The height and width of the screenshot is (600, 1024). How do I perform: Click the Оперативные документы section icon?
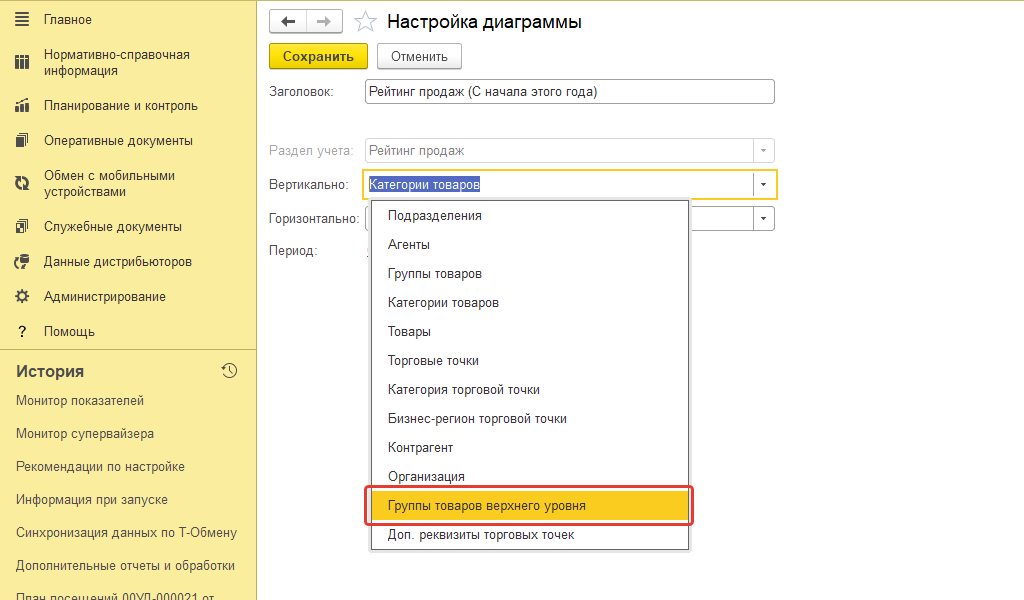click(22, 141)
